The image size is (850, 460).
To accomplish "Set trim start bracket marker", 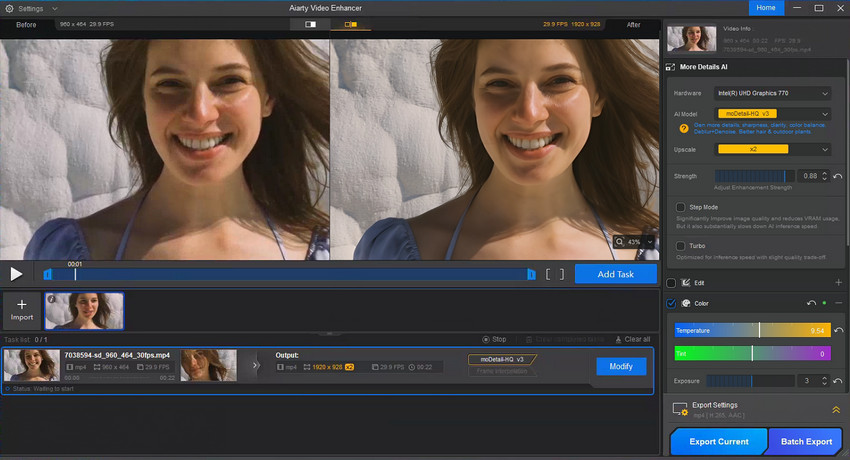I will pyautogui.click(x=548, y=275).
